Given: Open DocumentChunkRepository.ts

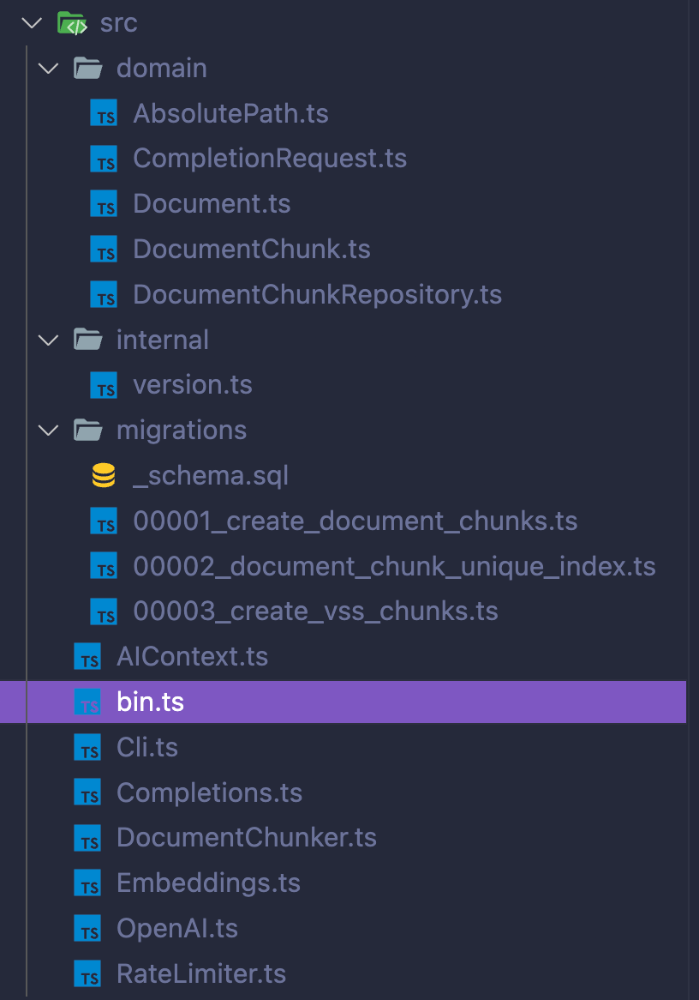Looking at the screenshot, I should click(x=317, y=295).
